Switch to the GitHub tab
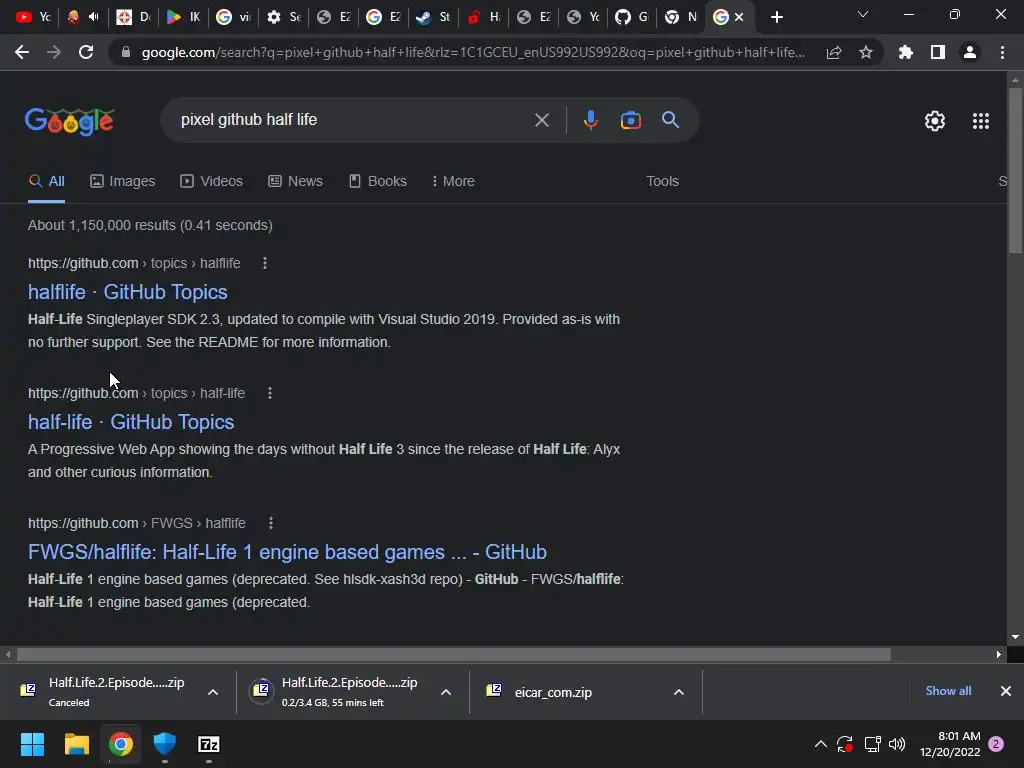Viewport: 1024px width, 768px height. pyautogui.click(x=632, y=17)
